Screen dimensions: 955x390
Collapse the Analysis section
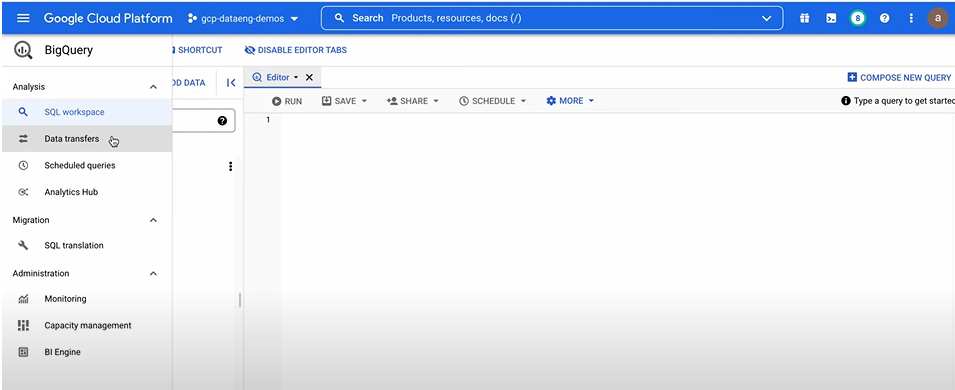coord(153,87)
